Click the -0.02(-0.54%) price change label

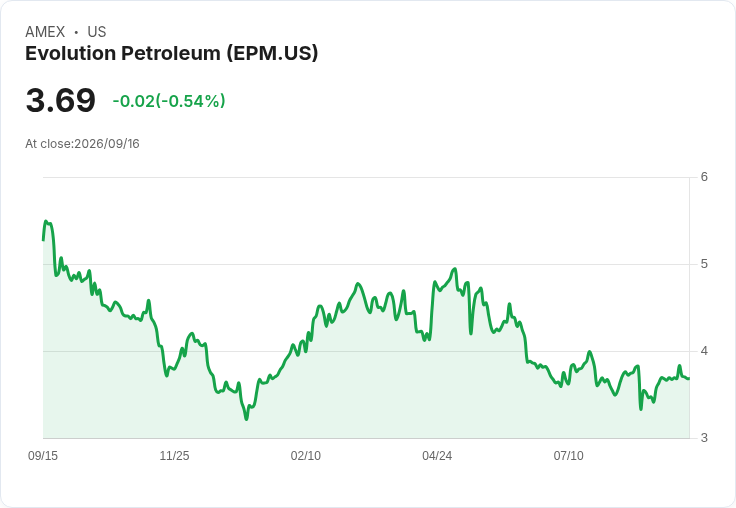(169, 101)
